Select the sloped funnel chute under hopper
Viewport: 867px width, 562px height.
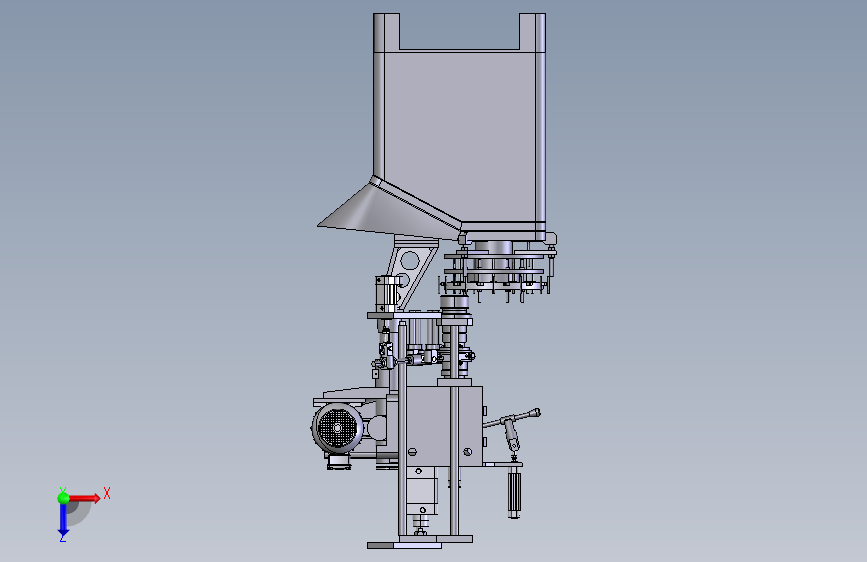point(389,210)
